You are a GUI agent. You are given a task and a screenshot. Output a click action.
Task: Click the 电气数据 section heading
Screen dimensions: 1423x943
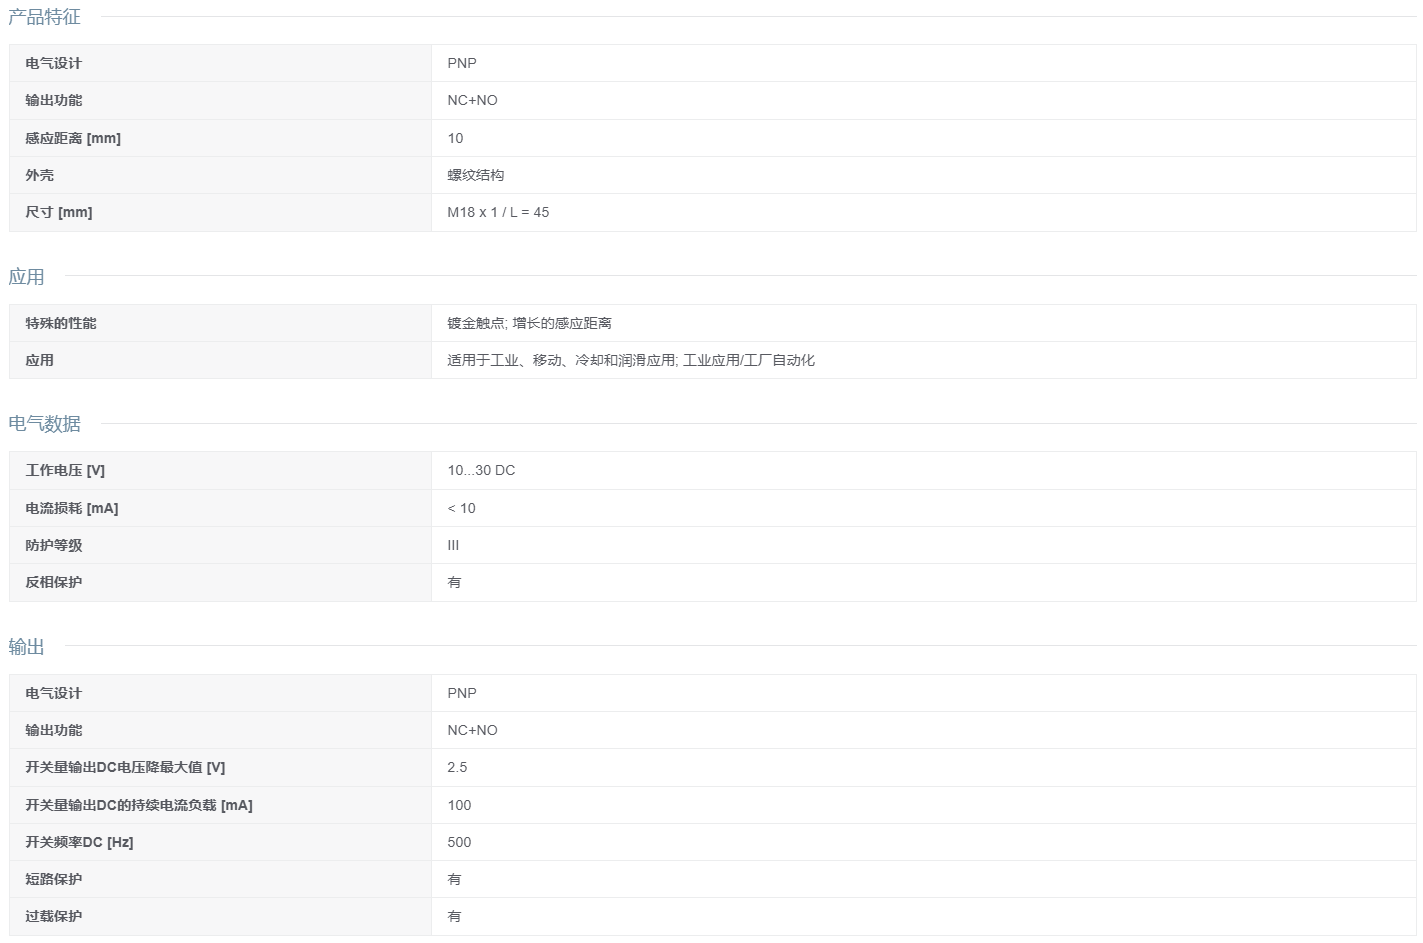44,424
